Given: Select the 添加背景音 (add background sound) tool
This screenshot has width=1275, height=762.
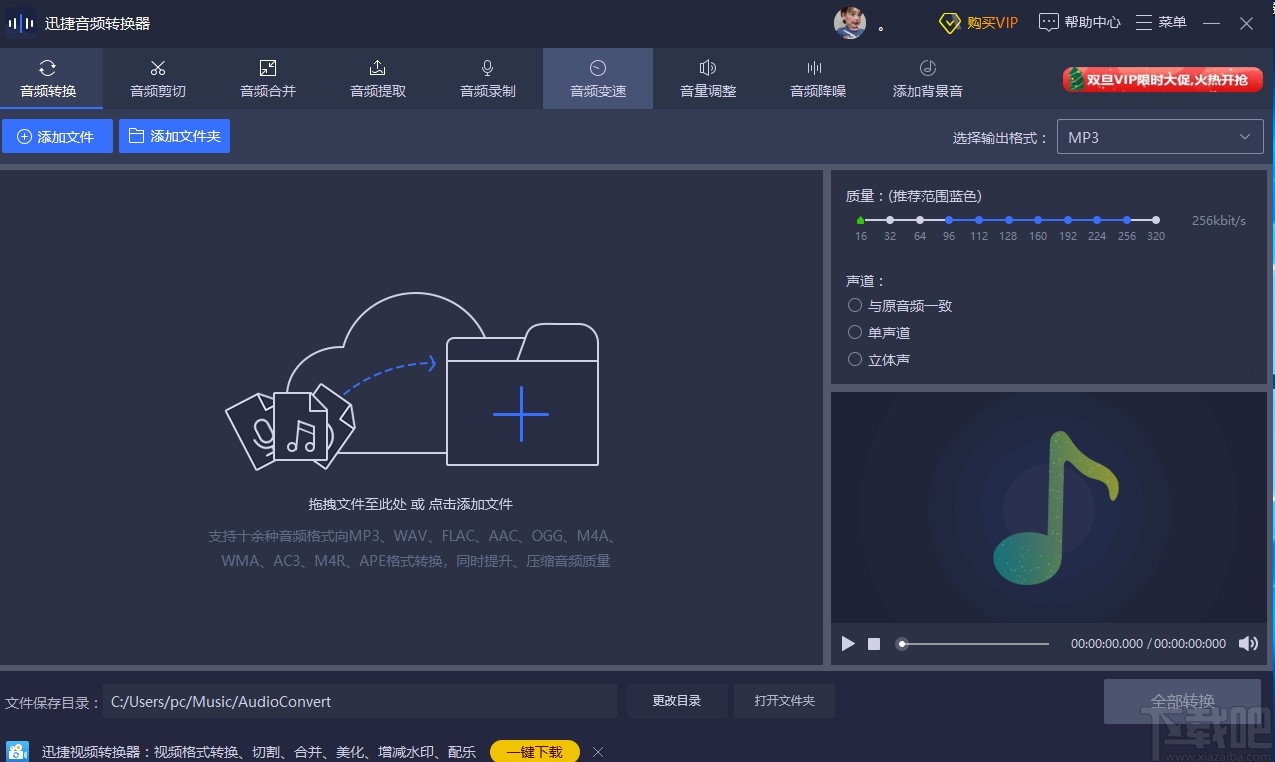Looking at the screenshot, I should coord(927,78).
